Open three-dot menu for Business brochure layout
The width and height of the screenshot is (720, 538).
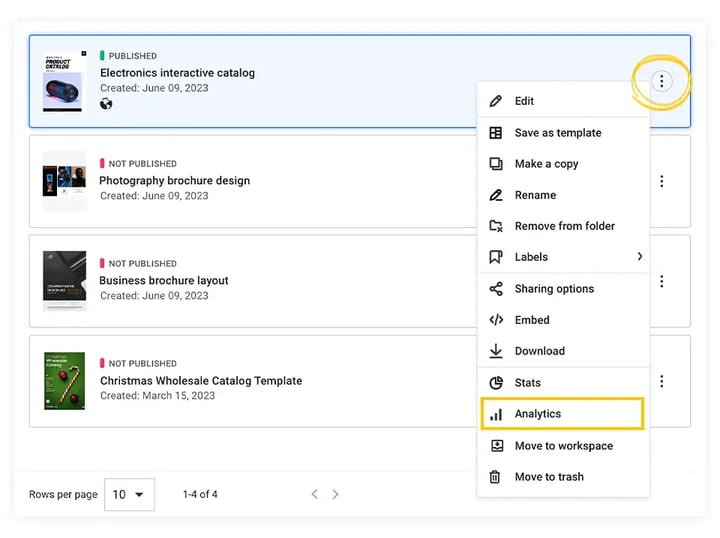(x=662, y=281)
